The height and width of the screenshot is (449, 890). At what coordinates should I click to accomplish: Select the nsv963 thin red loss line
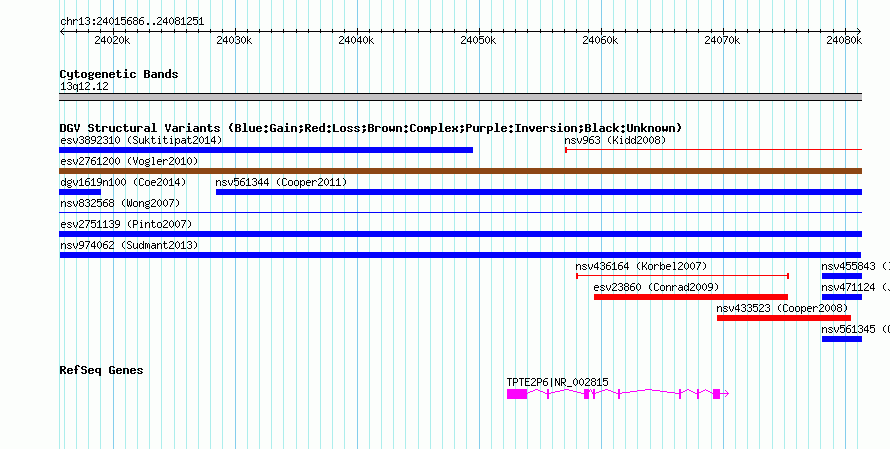[713, 150]
